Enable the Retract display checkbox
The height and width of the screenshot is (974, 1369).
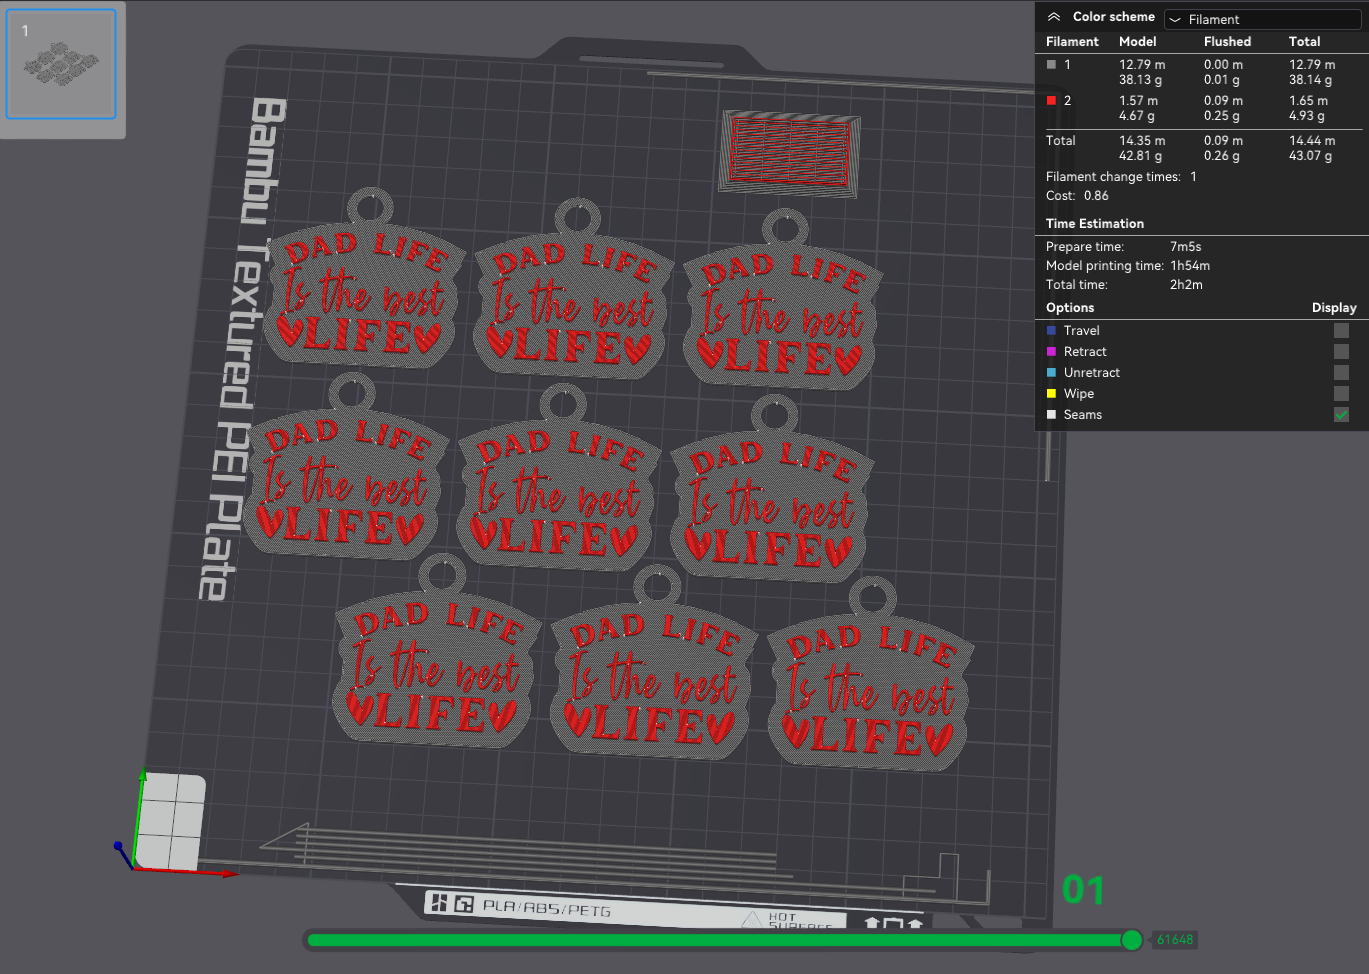coord(1341,351)
